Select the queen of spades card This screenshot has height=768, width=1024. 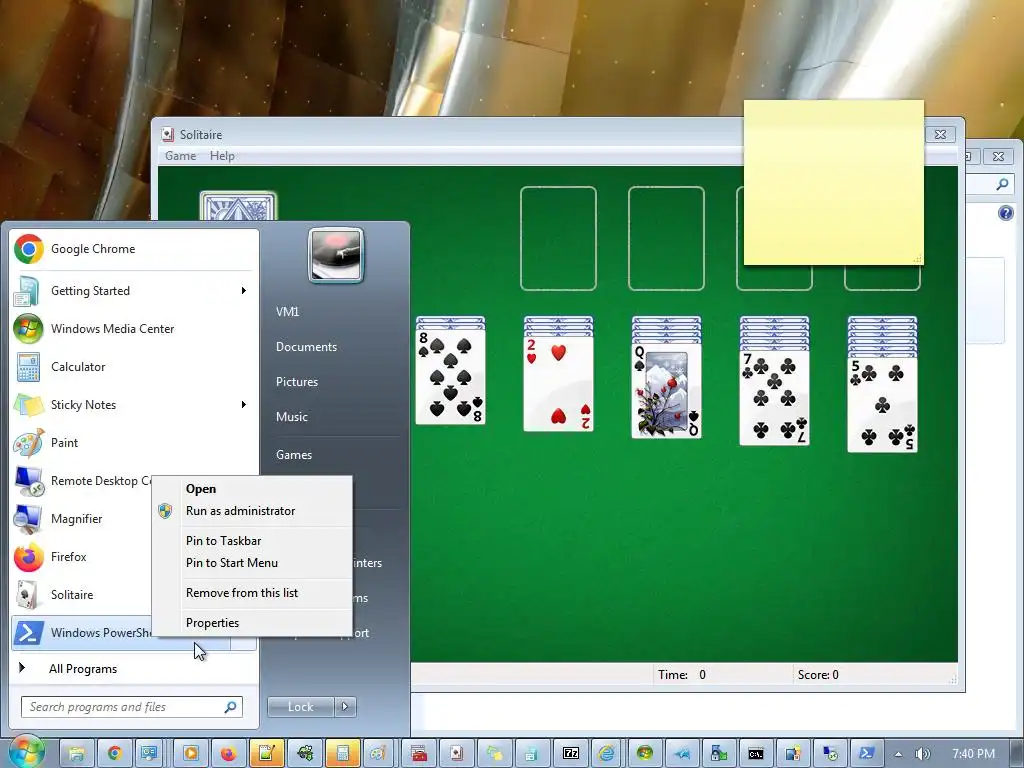pos(666,391)
